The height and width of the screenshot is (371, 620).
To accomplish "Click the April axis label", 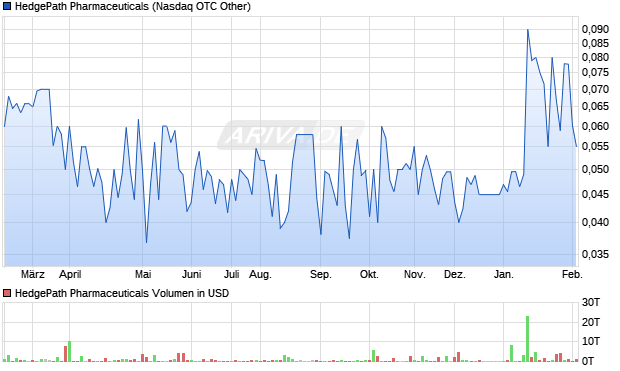I will (70, 274).
